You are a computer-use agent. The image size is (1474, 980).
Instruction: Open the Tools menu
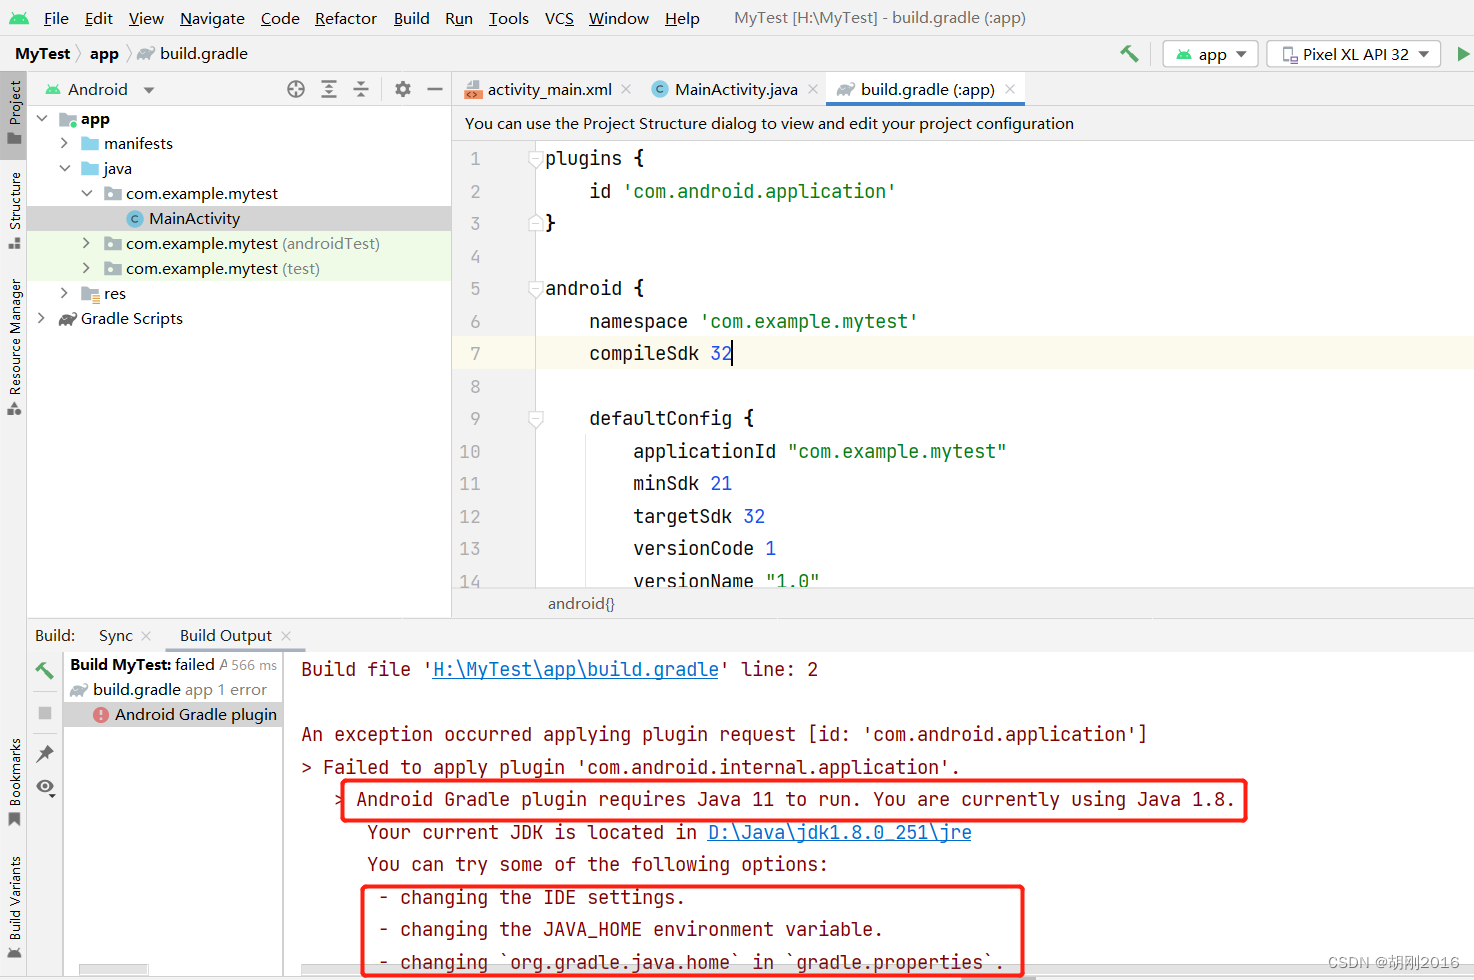pos(509,18)
